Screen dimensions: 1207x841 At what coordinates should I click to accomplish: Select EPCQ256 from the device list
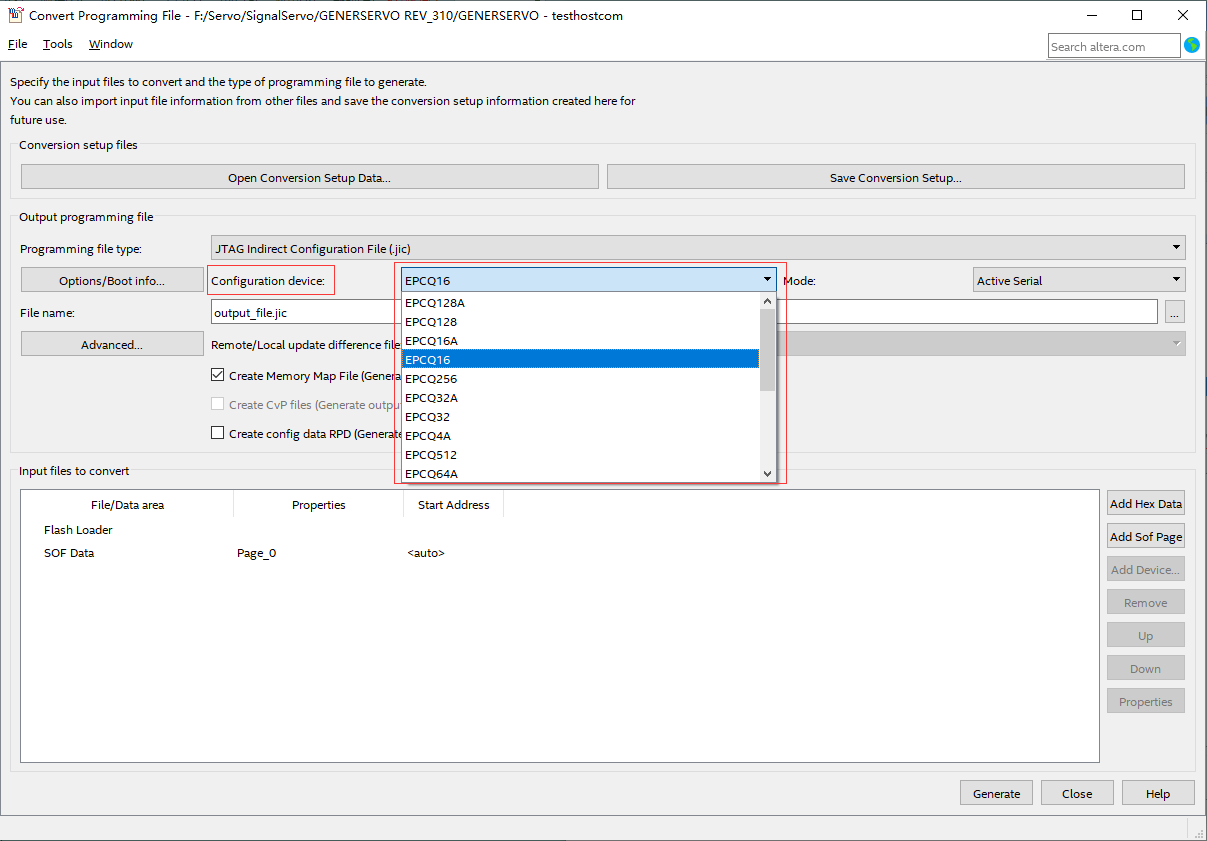coord(580,378)
